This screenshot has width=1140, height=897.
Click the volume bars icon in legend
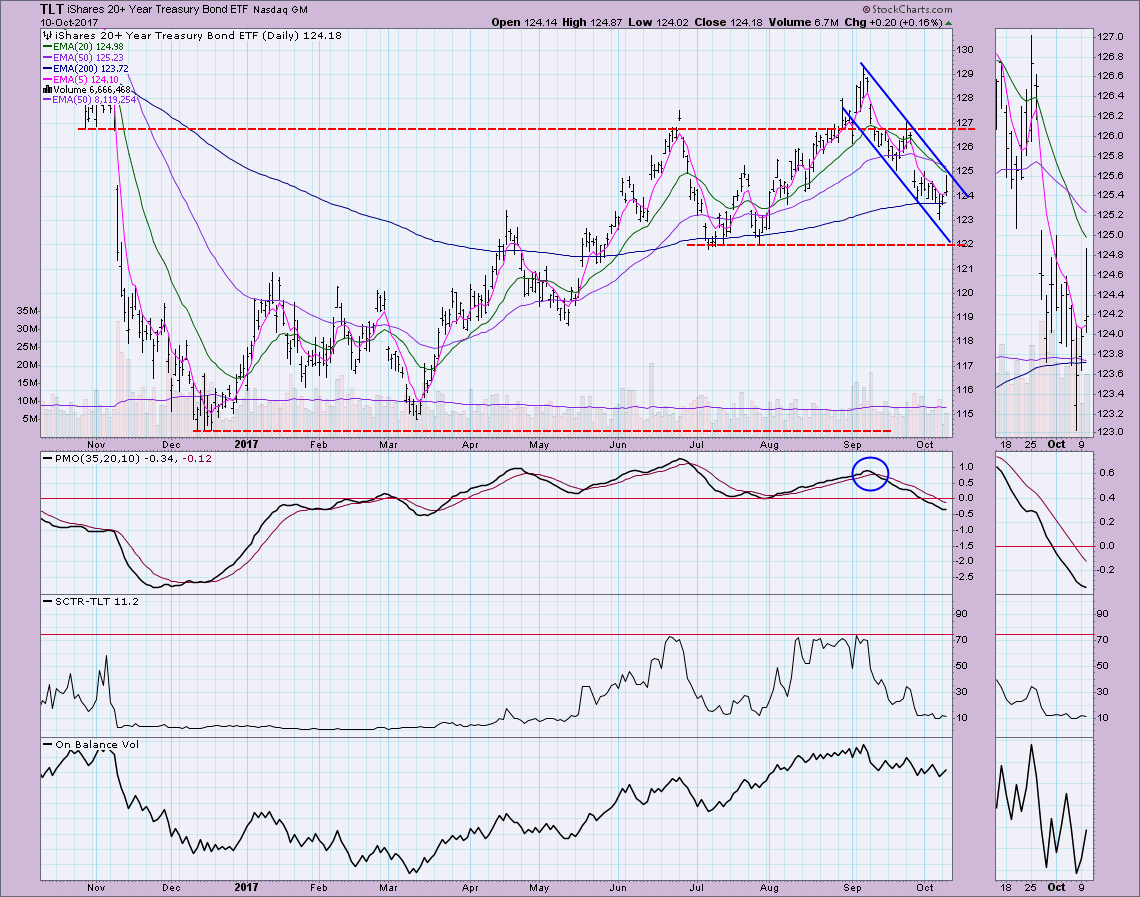[x=45, y=89]
